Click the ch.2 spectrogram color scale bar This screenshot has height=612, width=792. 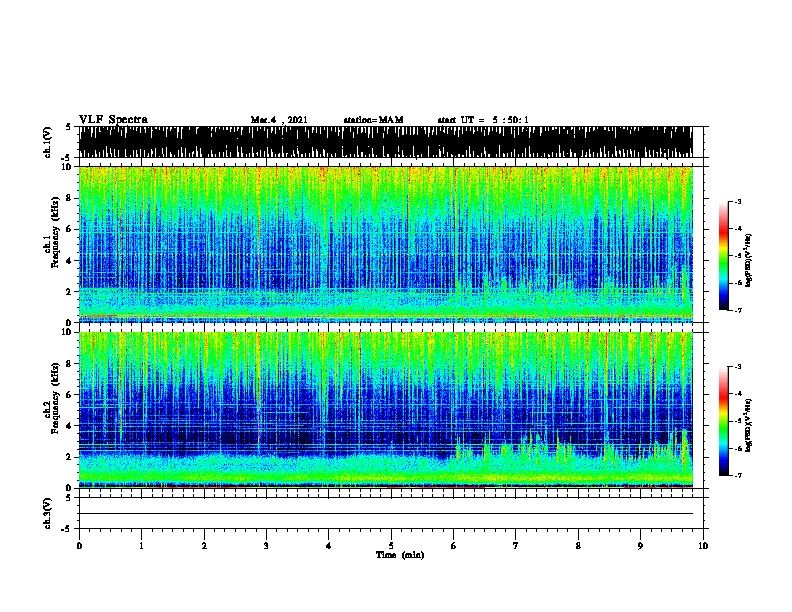(724, 421)
